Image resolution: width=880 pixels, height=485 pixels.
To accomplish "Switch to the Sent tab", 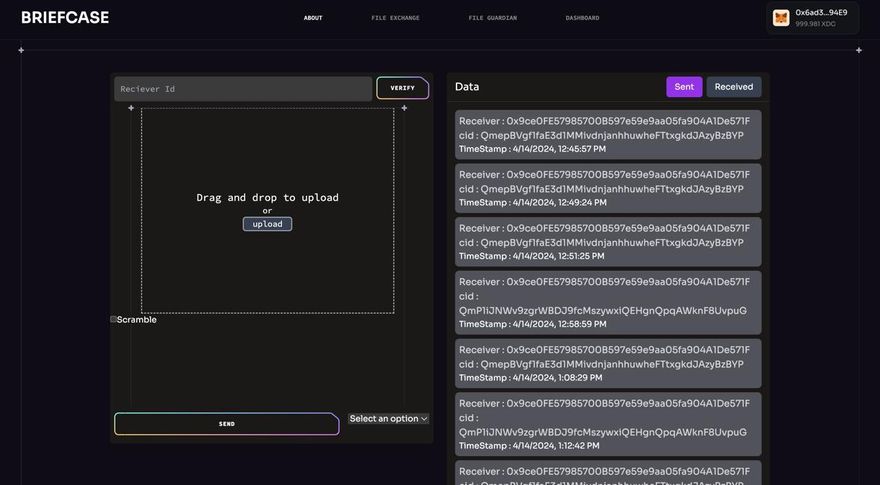I will click(684, 87).
